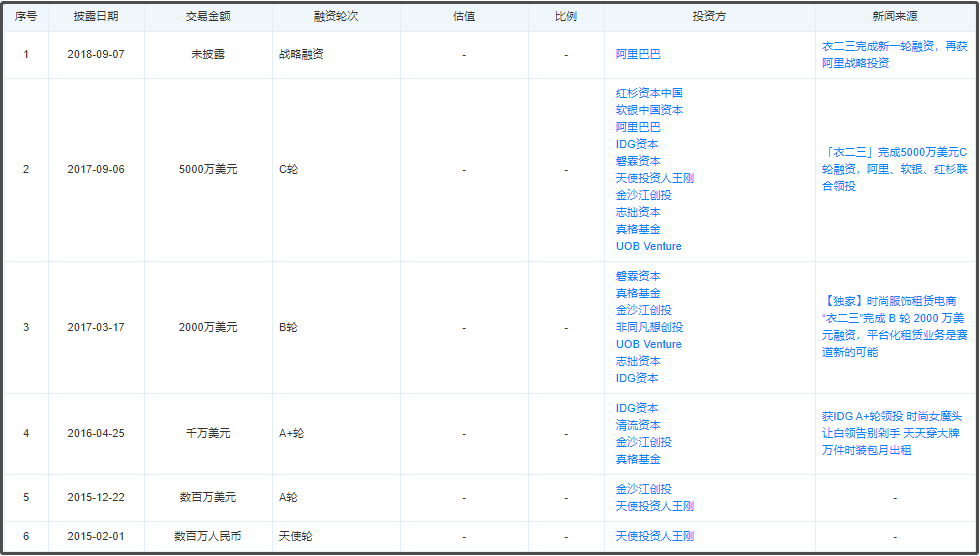Open 阿里巴巴 investor link in 战略融资 row
The height and width of the screenshot is (556, 980).
point(638,54)
